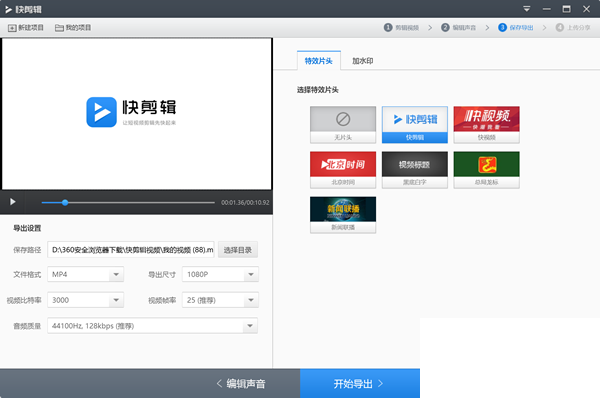
Task: Open the 视频比特率 3000 dropdown
Action: [x=85, y=300]
